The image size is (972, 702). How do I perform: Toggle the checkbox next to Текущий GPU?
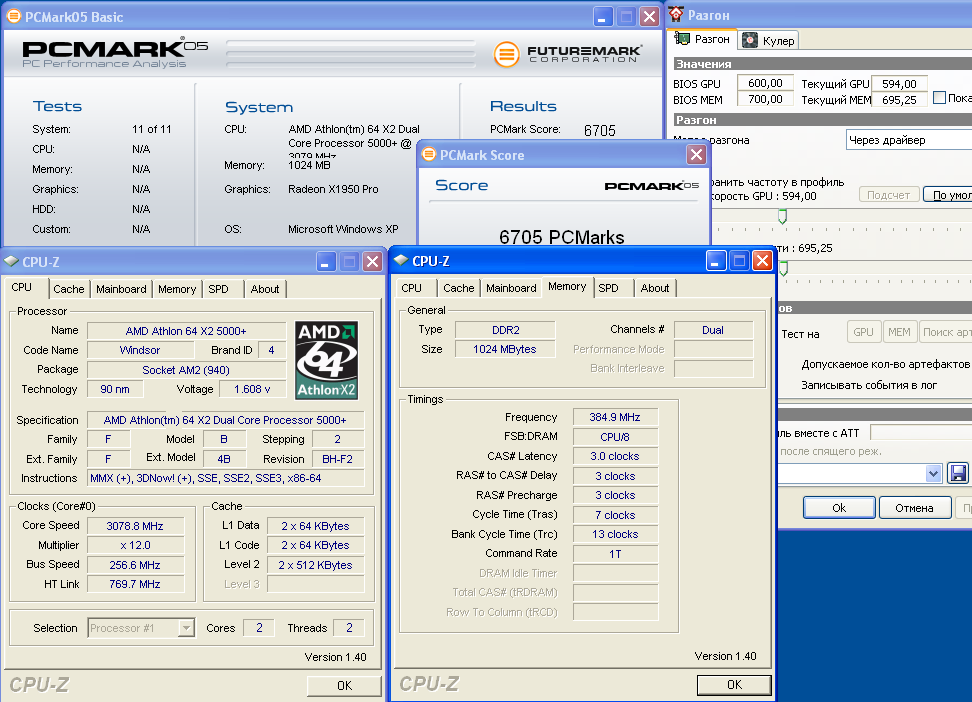(x=939, y=97)
